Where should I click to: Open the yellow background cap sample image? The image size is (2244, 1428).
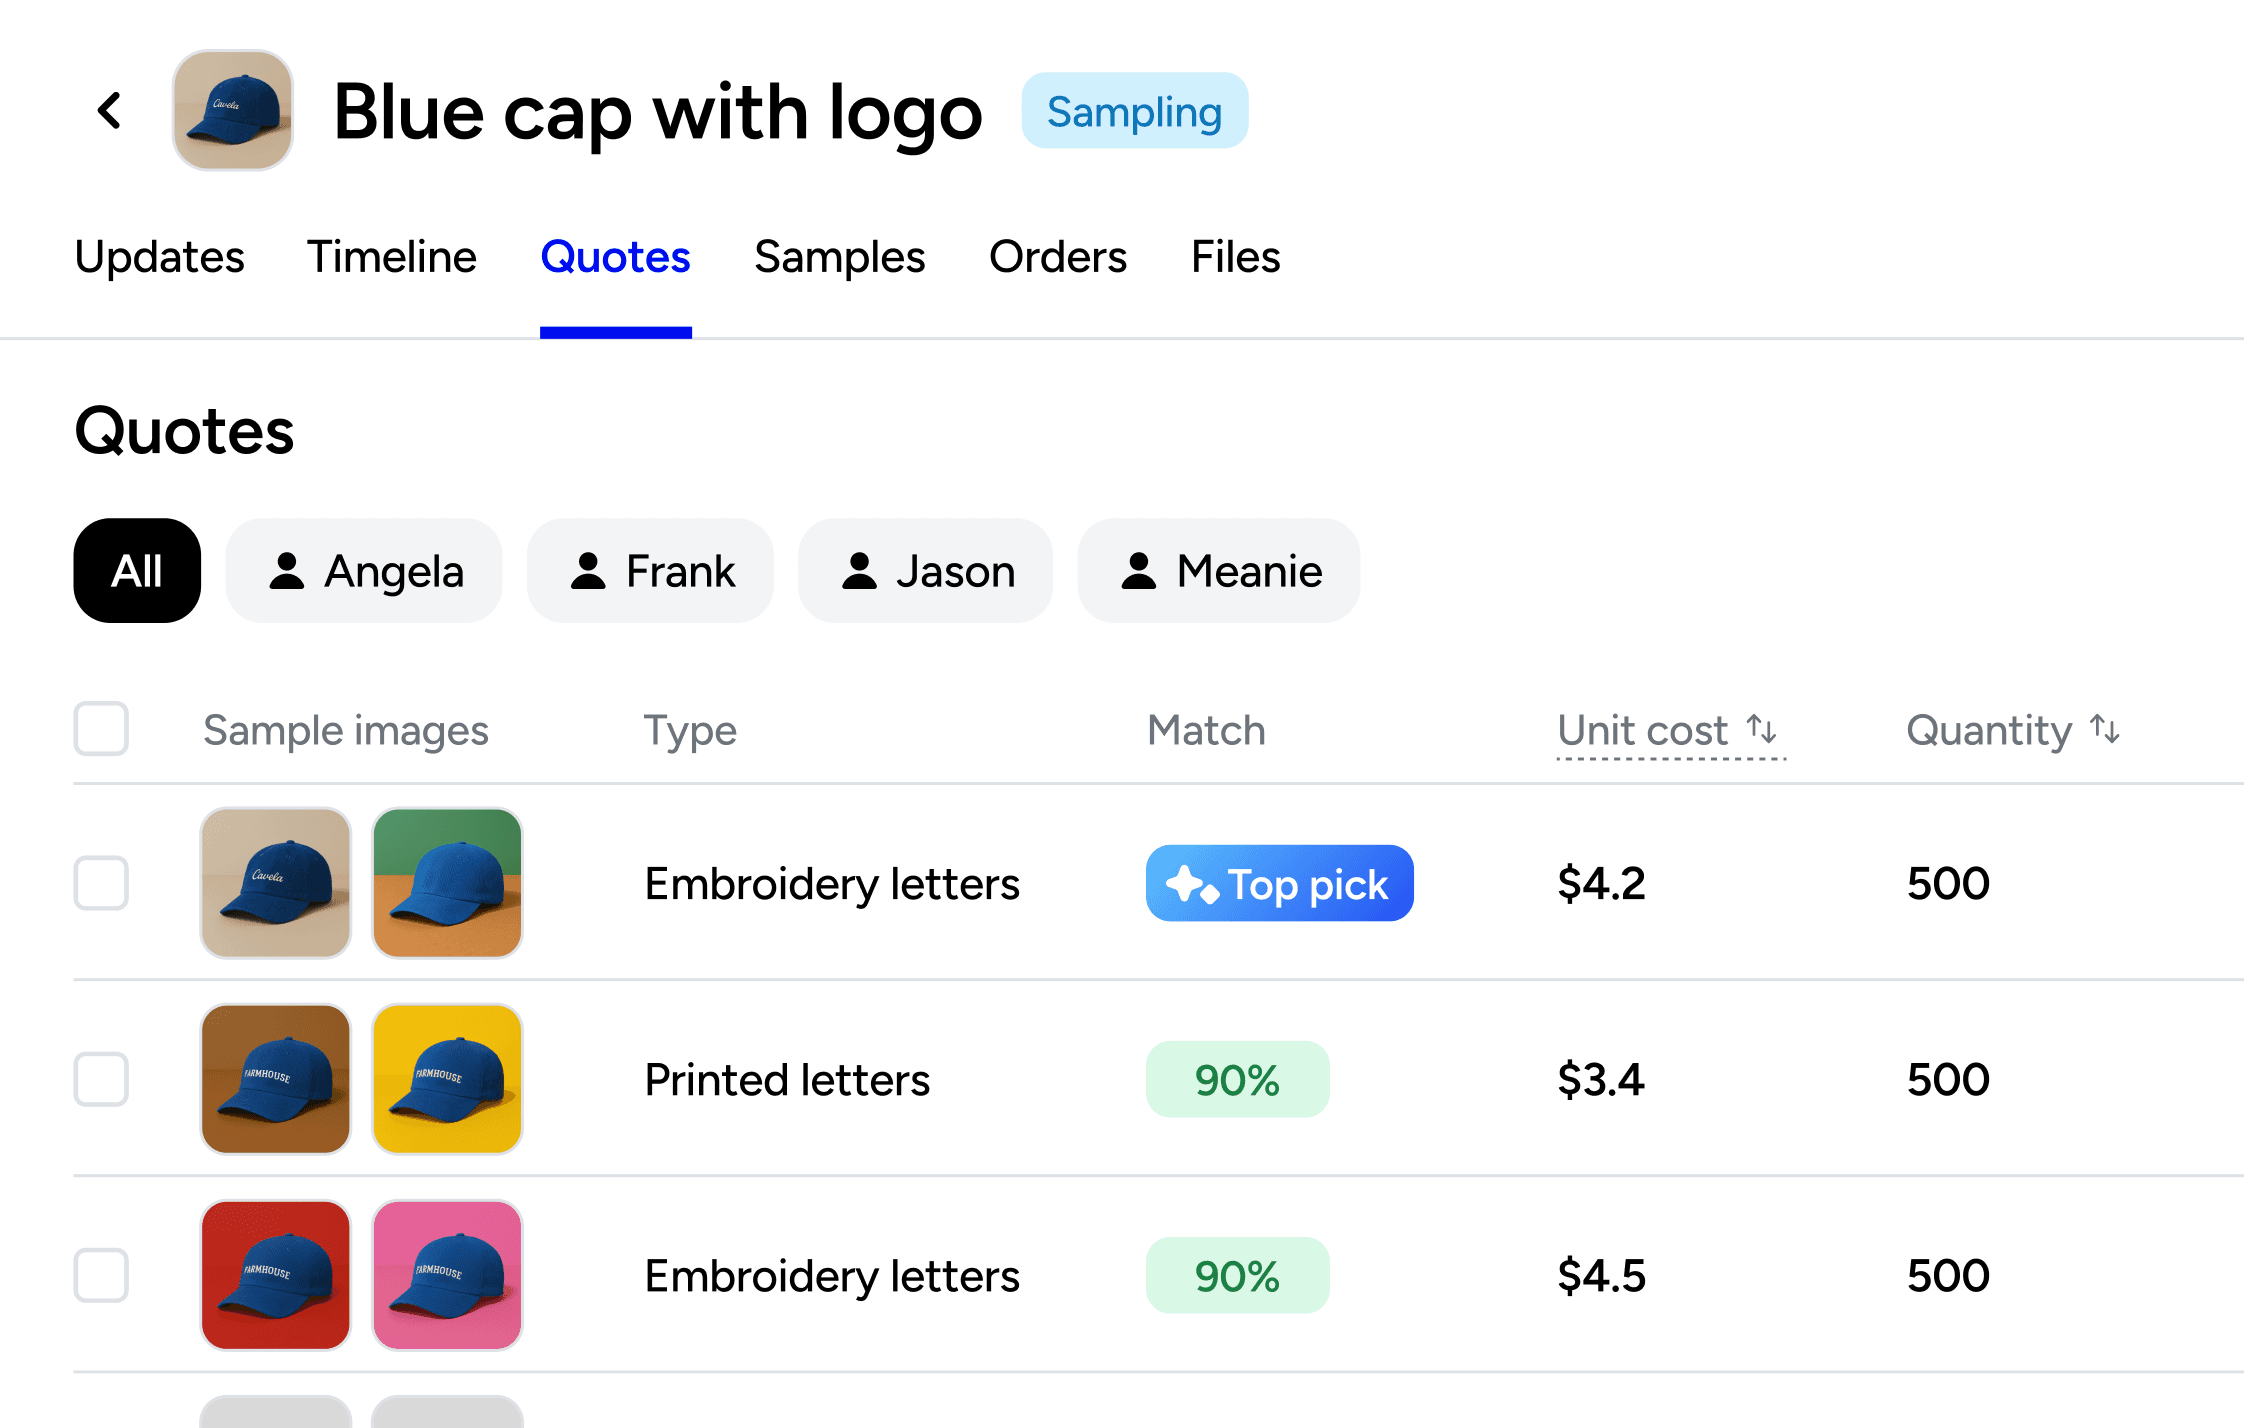tap(447, 1079)
